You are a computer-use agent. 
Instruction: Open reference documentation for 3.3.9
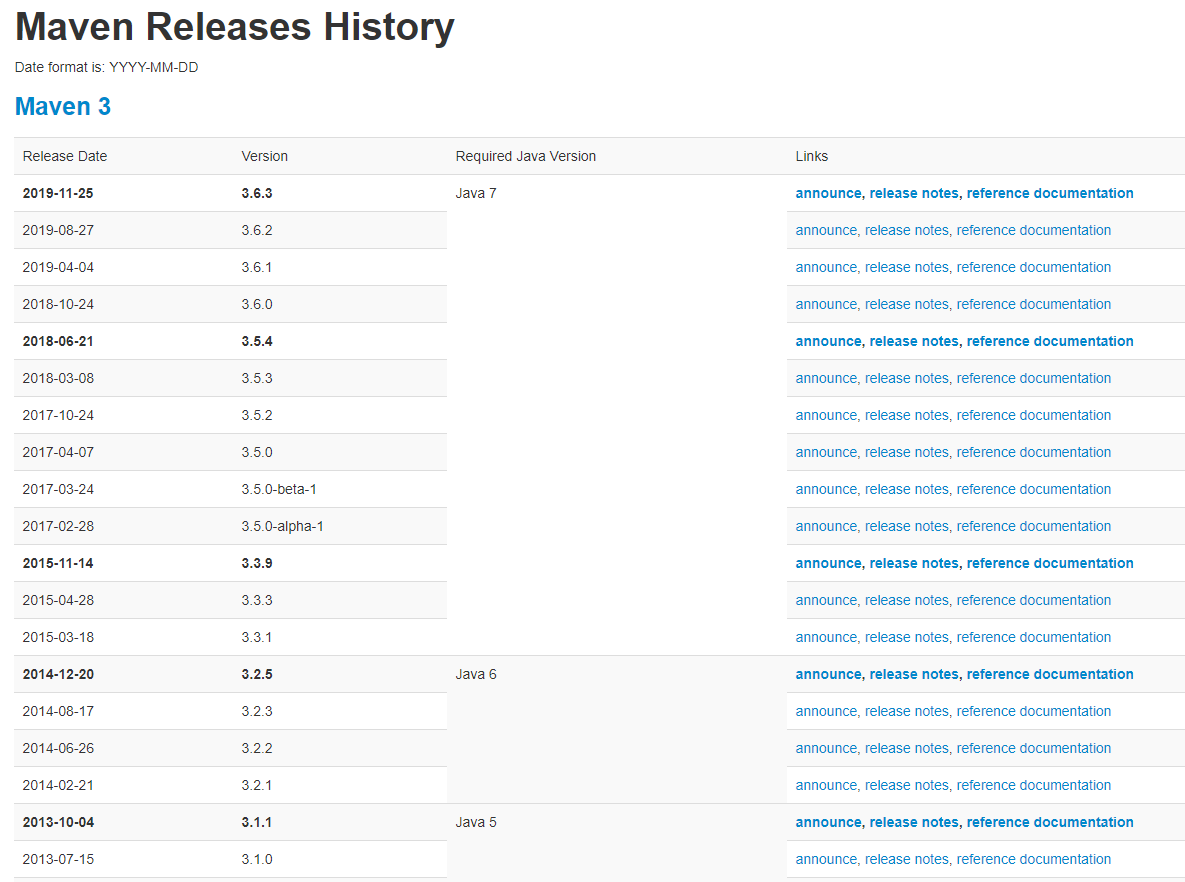point(1050,564)
